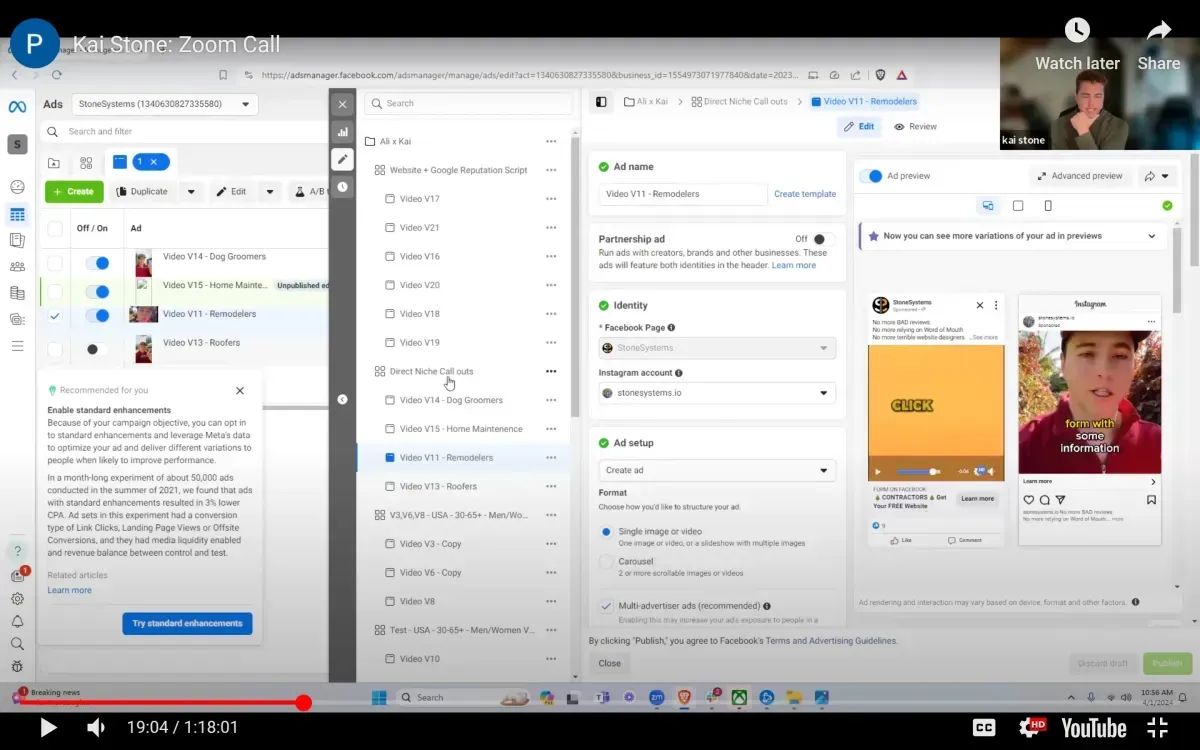Select the pencil edit icon in edit strip
Viewport: 1200px width, 750px height.
coord(343,159)
